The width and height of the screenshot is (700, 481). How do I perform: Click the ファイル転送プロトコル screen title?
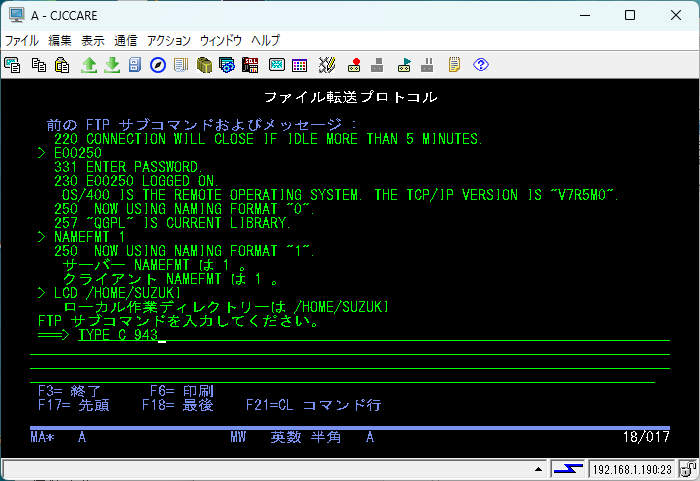pyautogui.click(x=350, y=97)
